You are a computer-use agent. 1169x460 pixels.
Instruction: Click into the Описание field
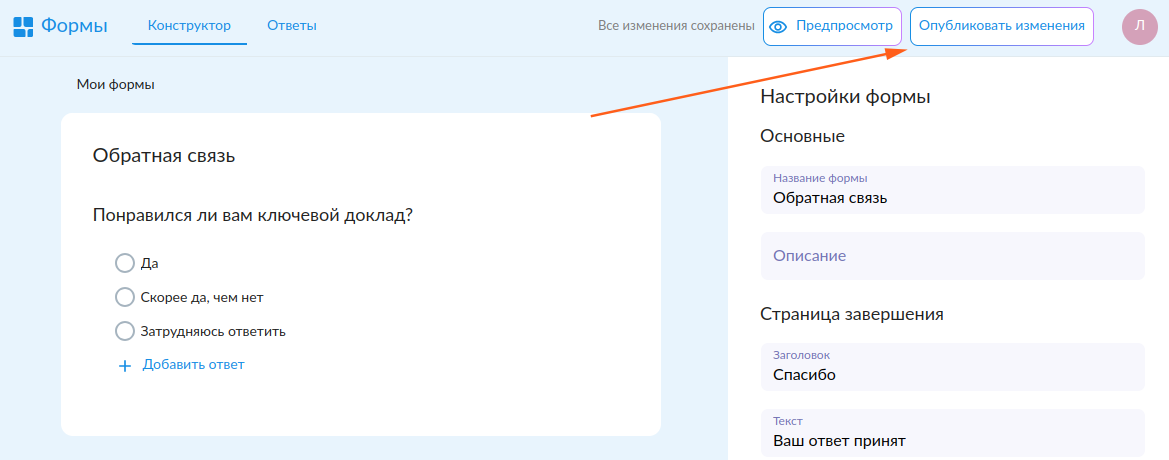952,256
